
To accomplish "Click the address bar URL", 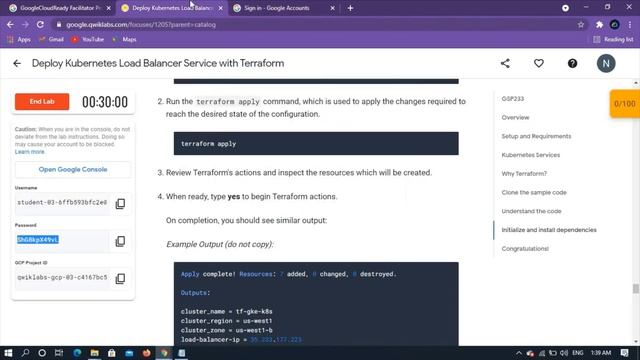I will click(x=141, y=24).
